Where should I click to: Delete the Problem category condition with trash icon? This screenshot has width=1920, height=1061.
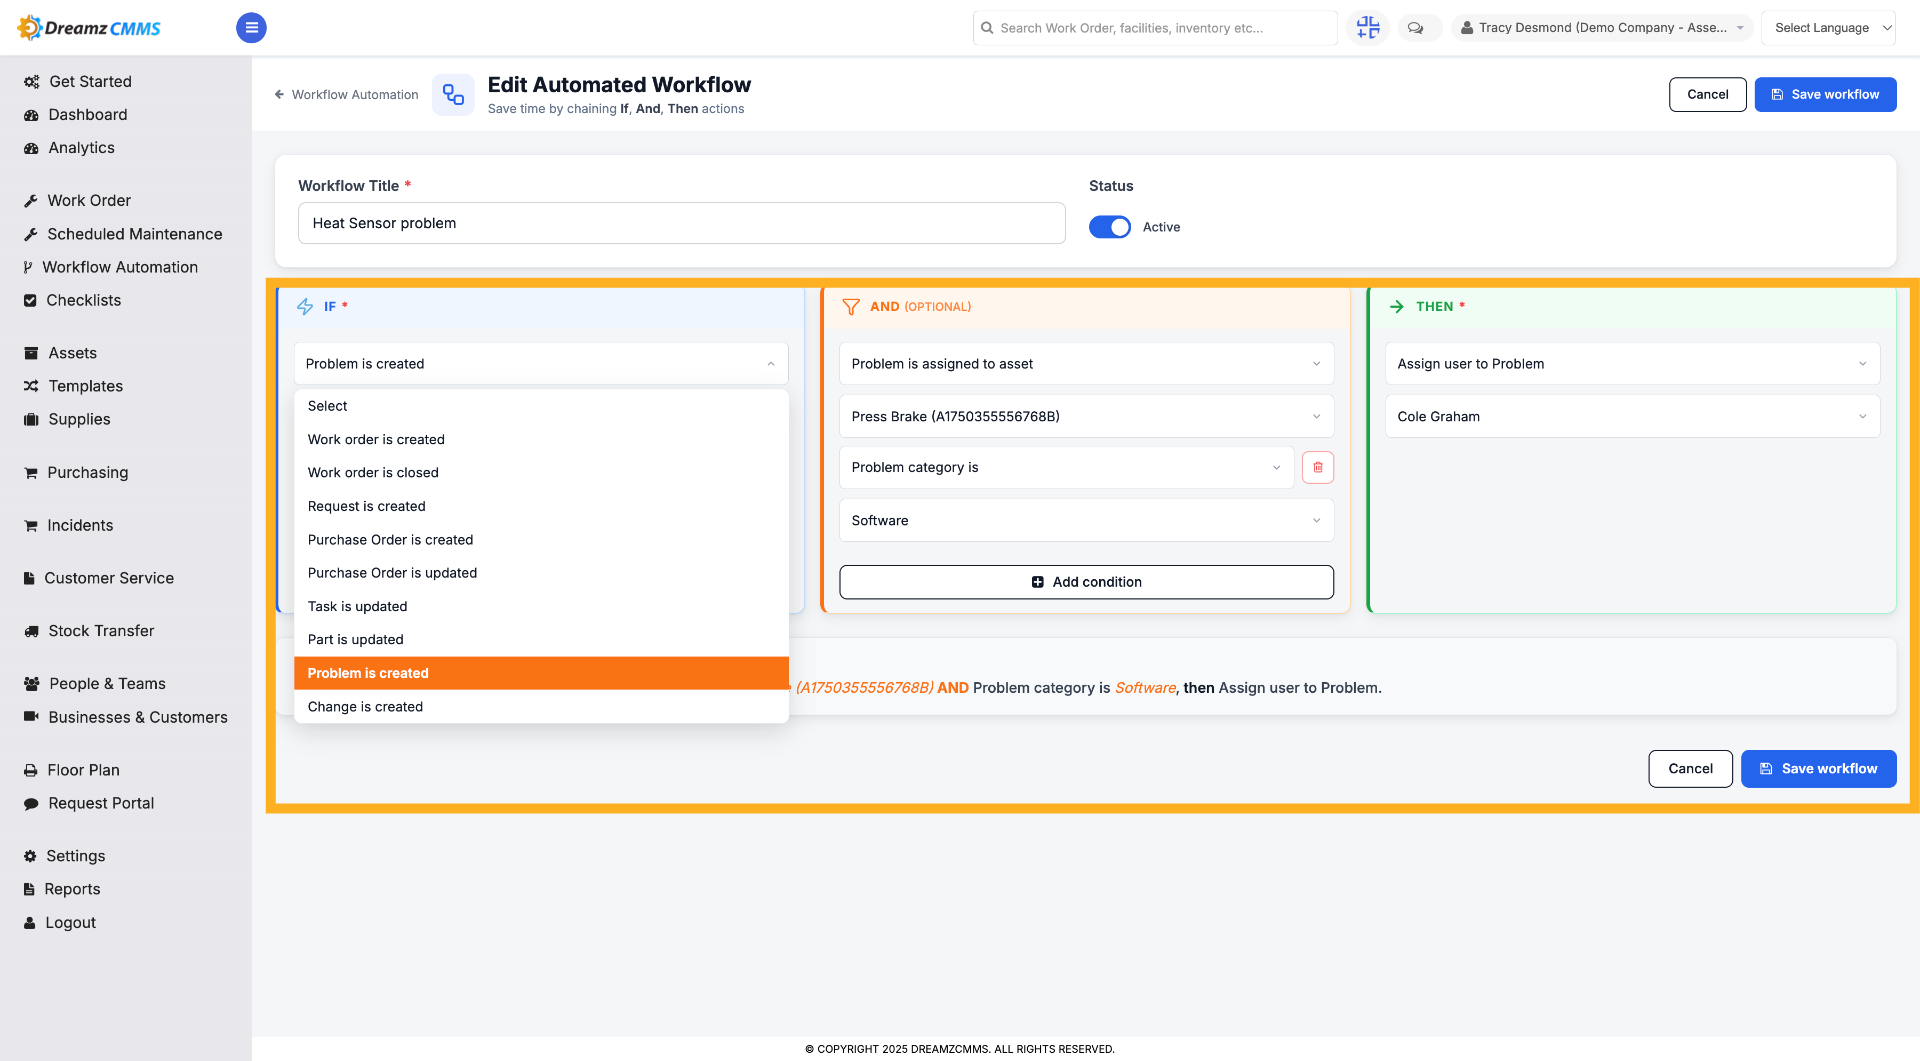click(1318, 467)
